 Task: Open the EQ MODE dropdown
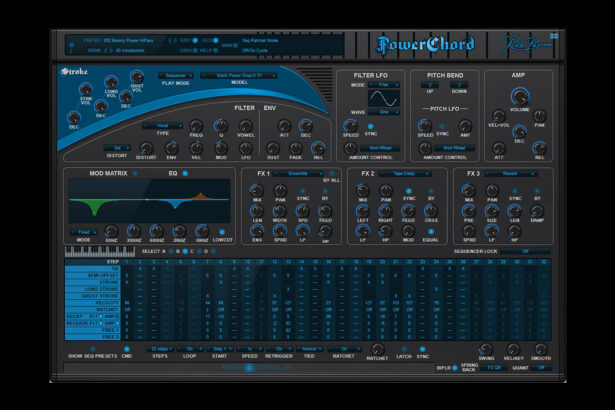point(84,232)
